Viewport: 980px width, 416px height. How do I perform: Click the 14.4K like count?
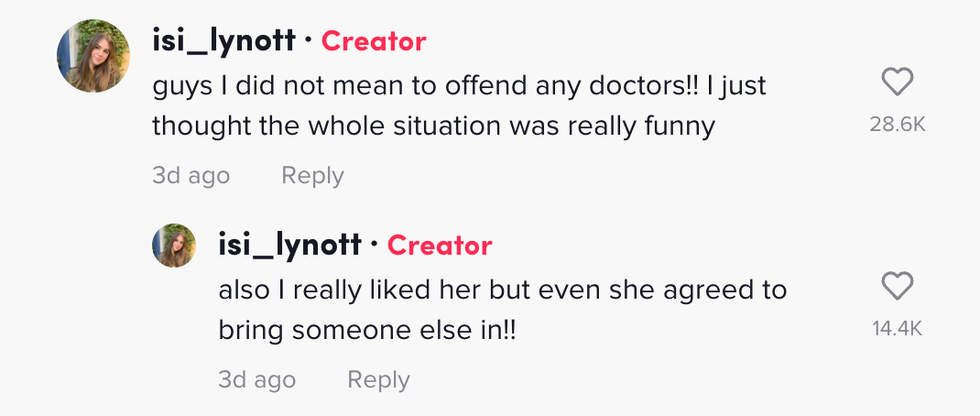897,328
